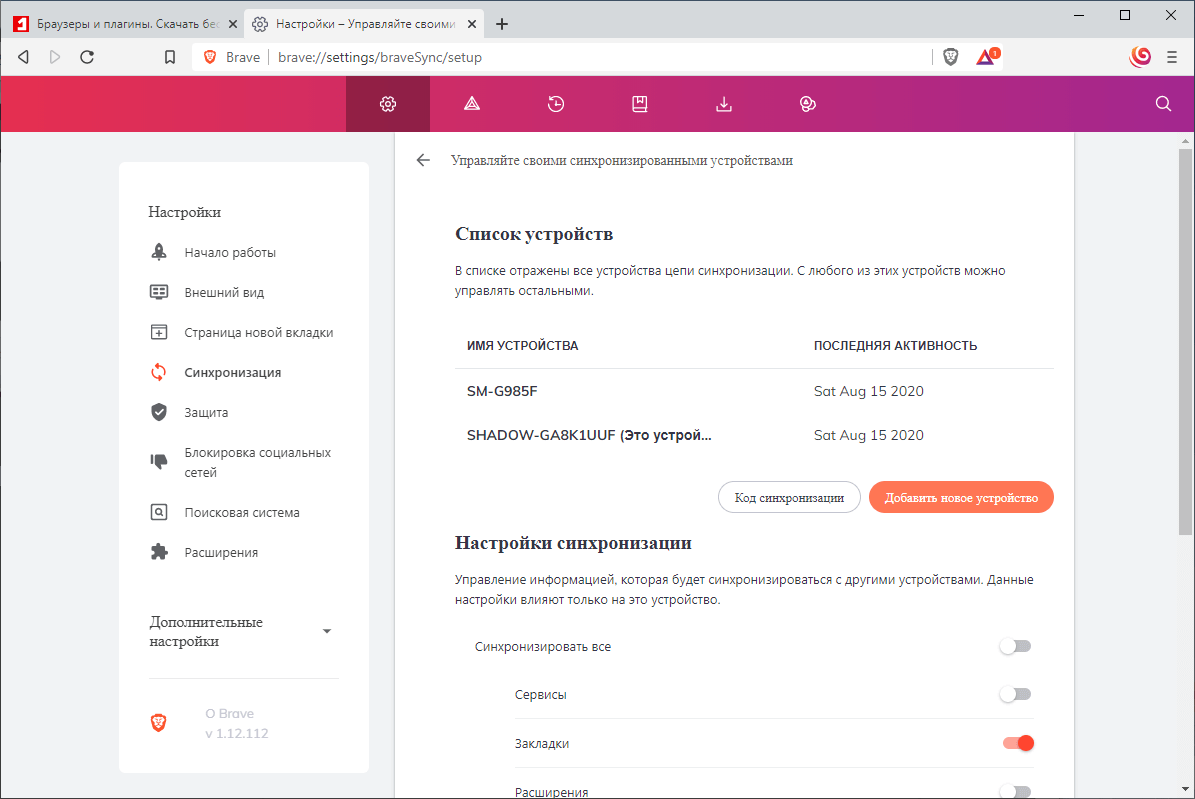The image size is (1195, 799).
Task: Open Блокировка социальных сетей section
Action: click(x=258, y=462)
